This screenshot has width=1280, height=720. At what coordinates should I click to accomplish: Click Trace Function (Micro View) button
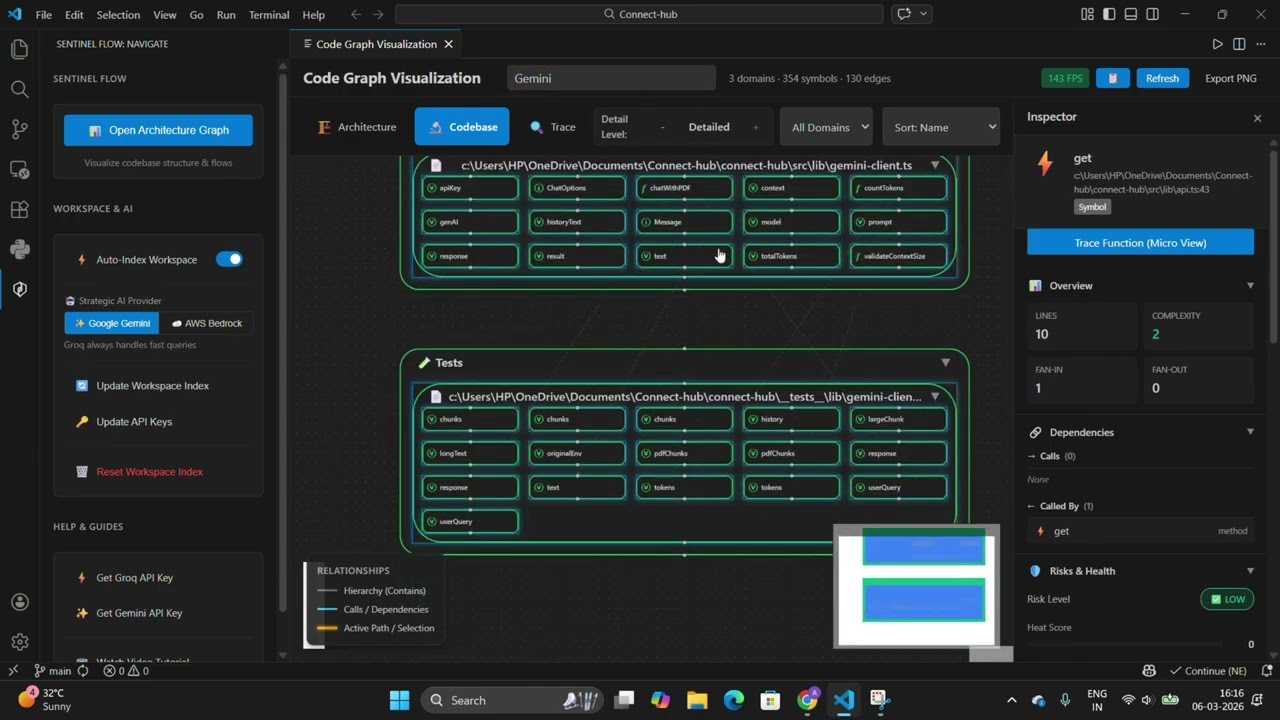(1140, 243)
